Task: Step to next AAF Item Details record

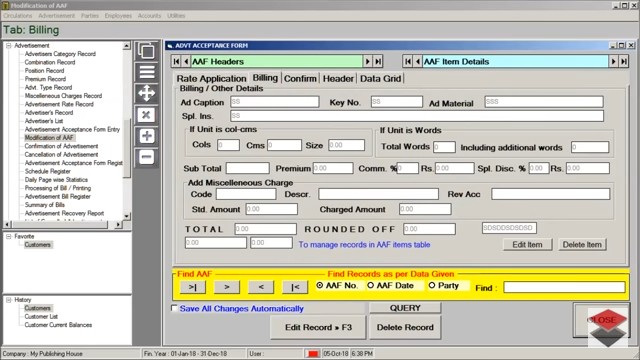Action: [x=613, y=62]
